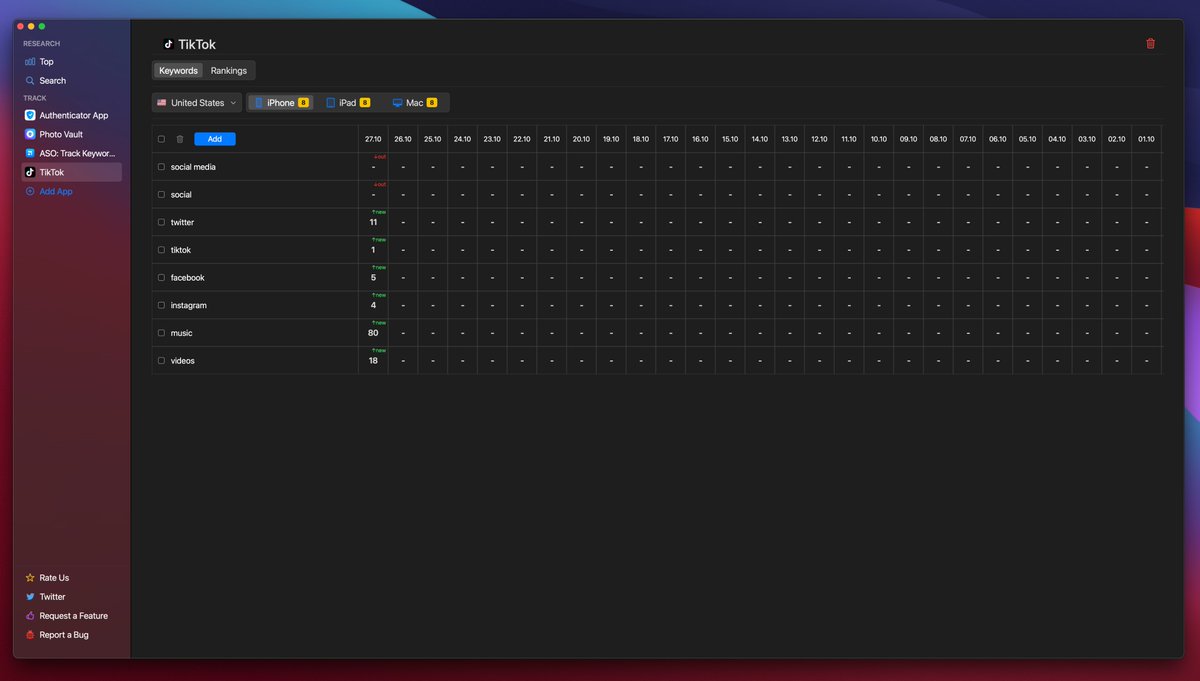Click the videos rank value 18
This screenshot has width=1200, height=681.
[x=373, y=361]
